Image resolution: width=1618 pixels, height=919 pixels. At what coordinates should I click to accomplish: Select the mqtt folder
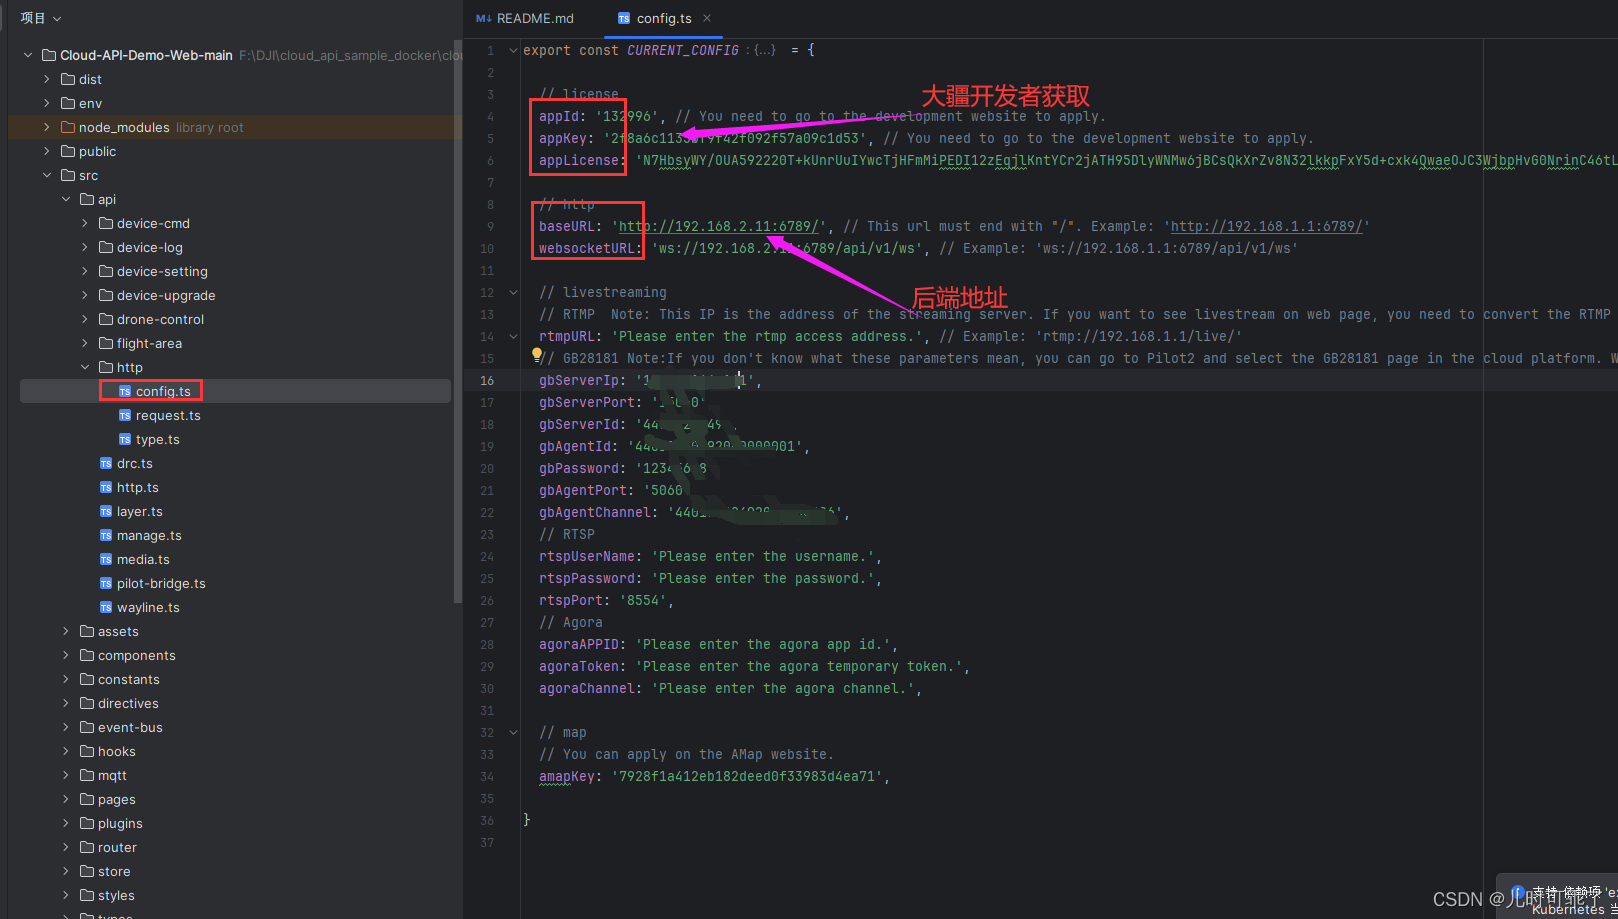point(112,775)
